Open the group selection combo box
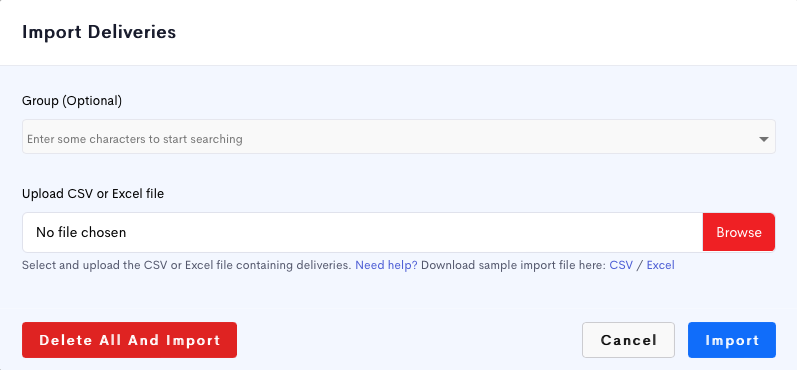Image resolution: width=797 pixels, height=370 pixels. point(398,137)
